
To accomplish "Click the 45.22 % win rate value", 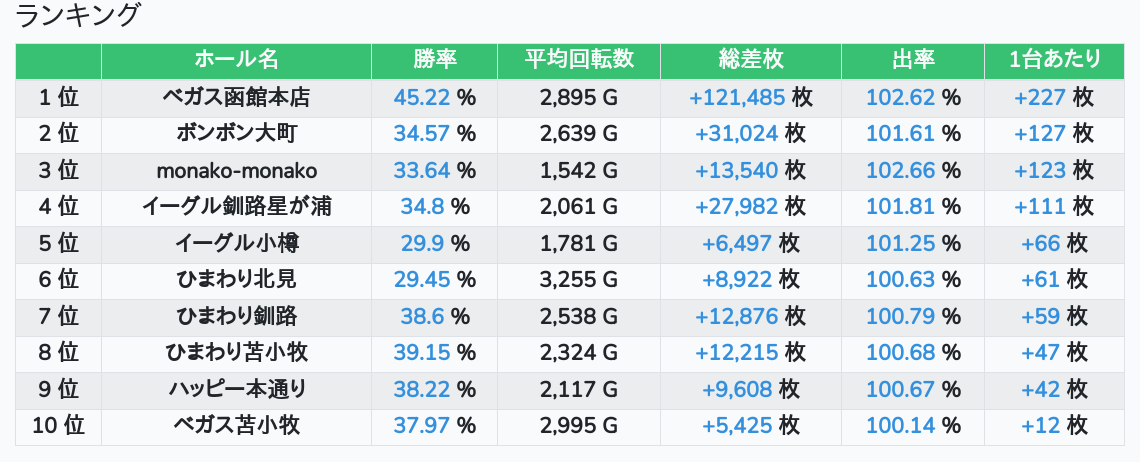I will coord(434,97).
